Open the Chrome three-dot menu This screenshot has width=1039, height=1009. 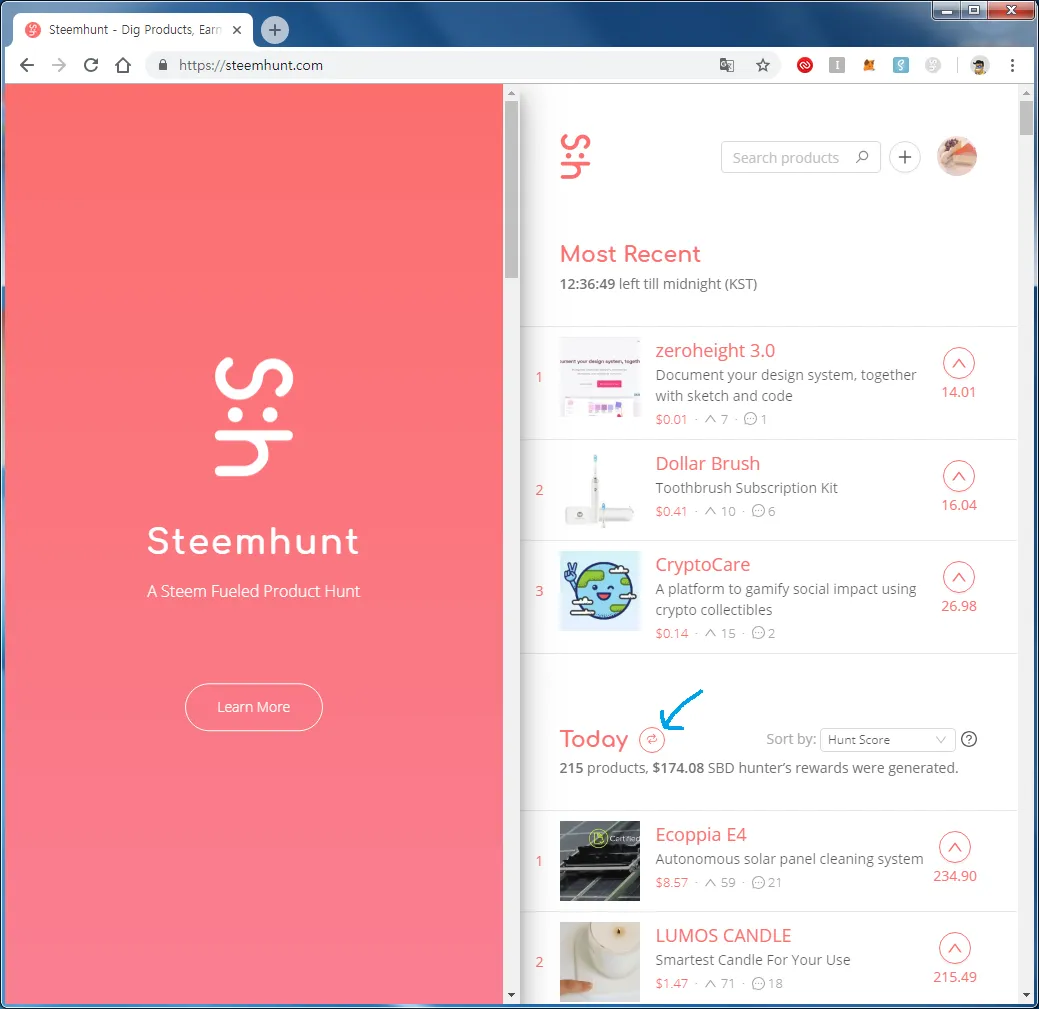click(x=1012, y=65)
